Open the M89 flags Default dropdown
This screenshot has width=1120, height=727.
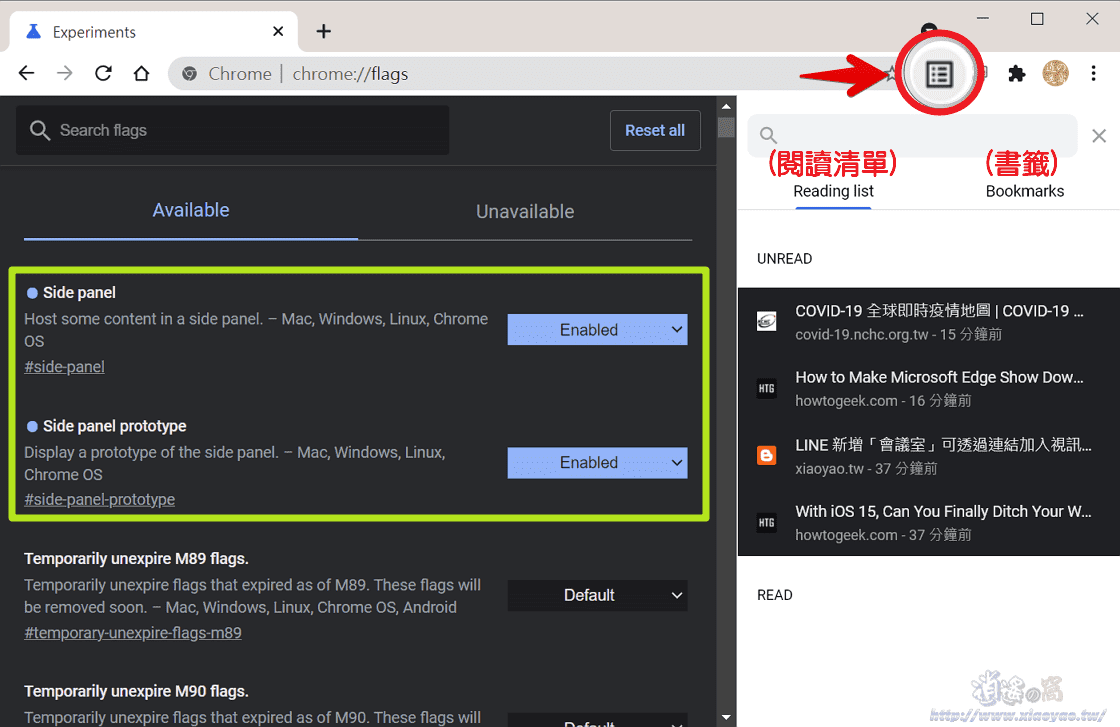click(x=597, y=595)
